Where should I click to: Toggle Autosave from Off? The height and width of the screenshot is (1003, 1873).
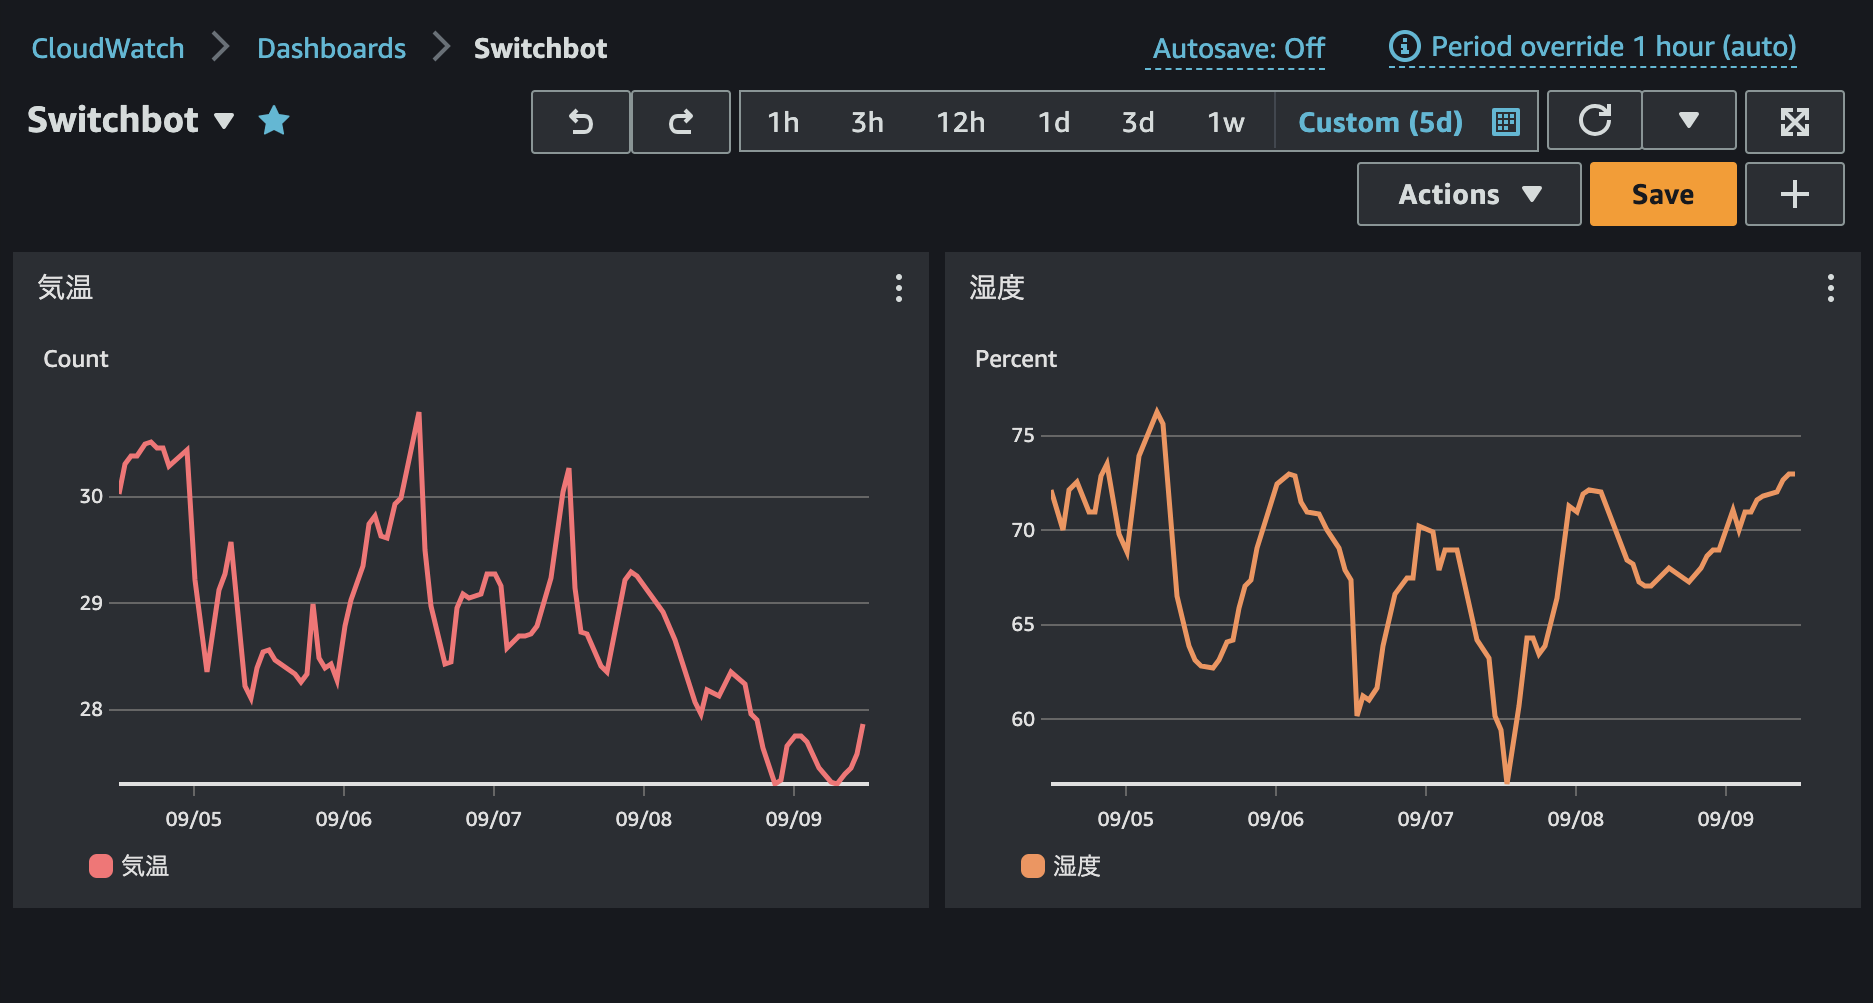pos(1236,46)
